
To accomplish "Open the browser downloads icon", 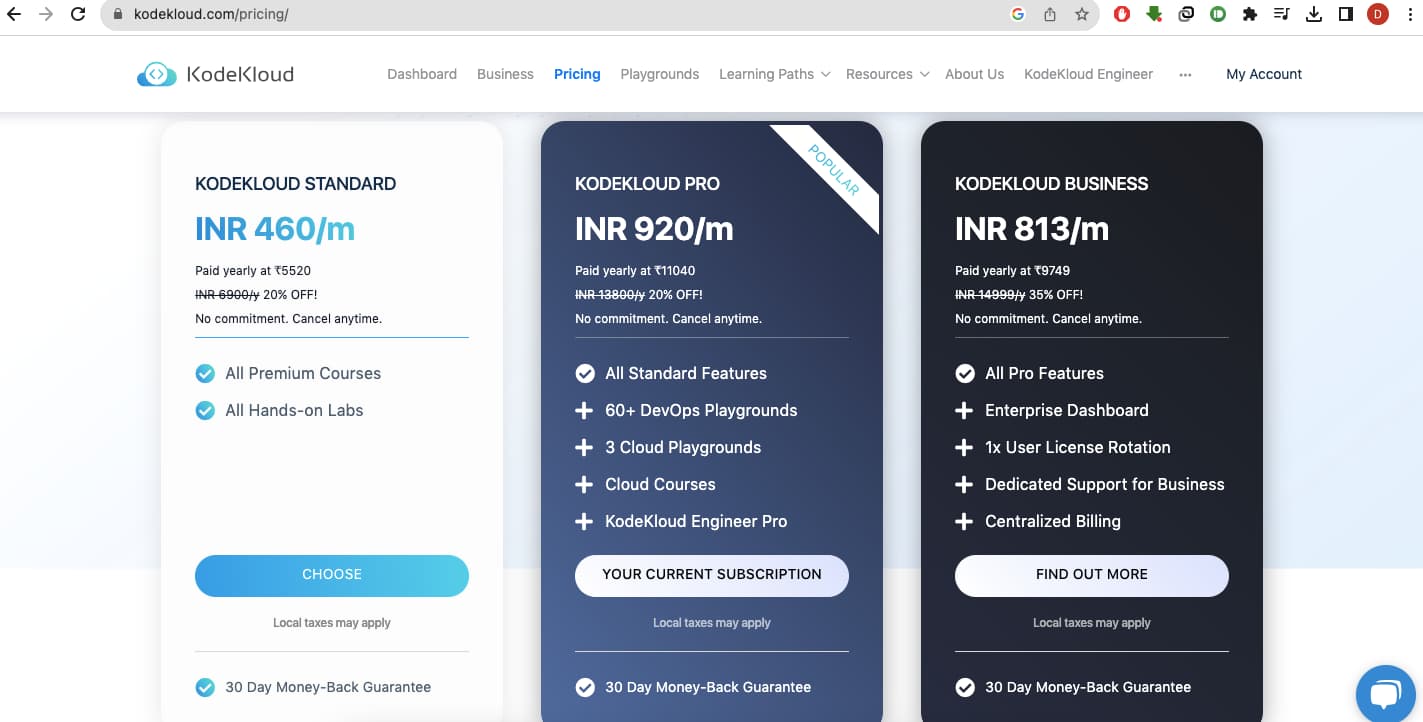I will 1314,15.
